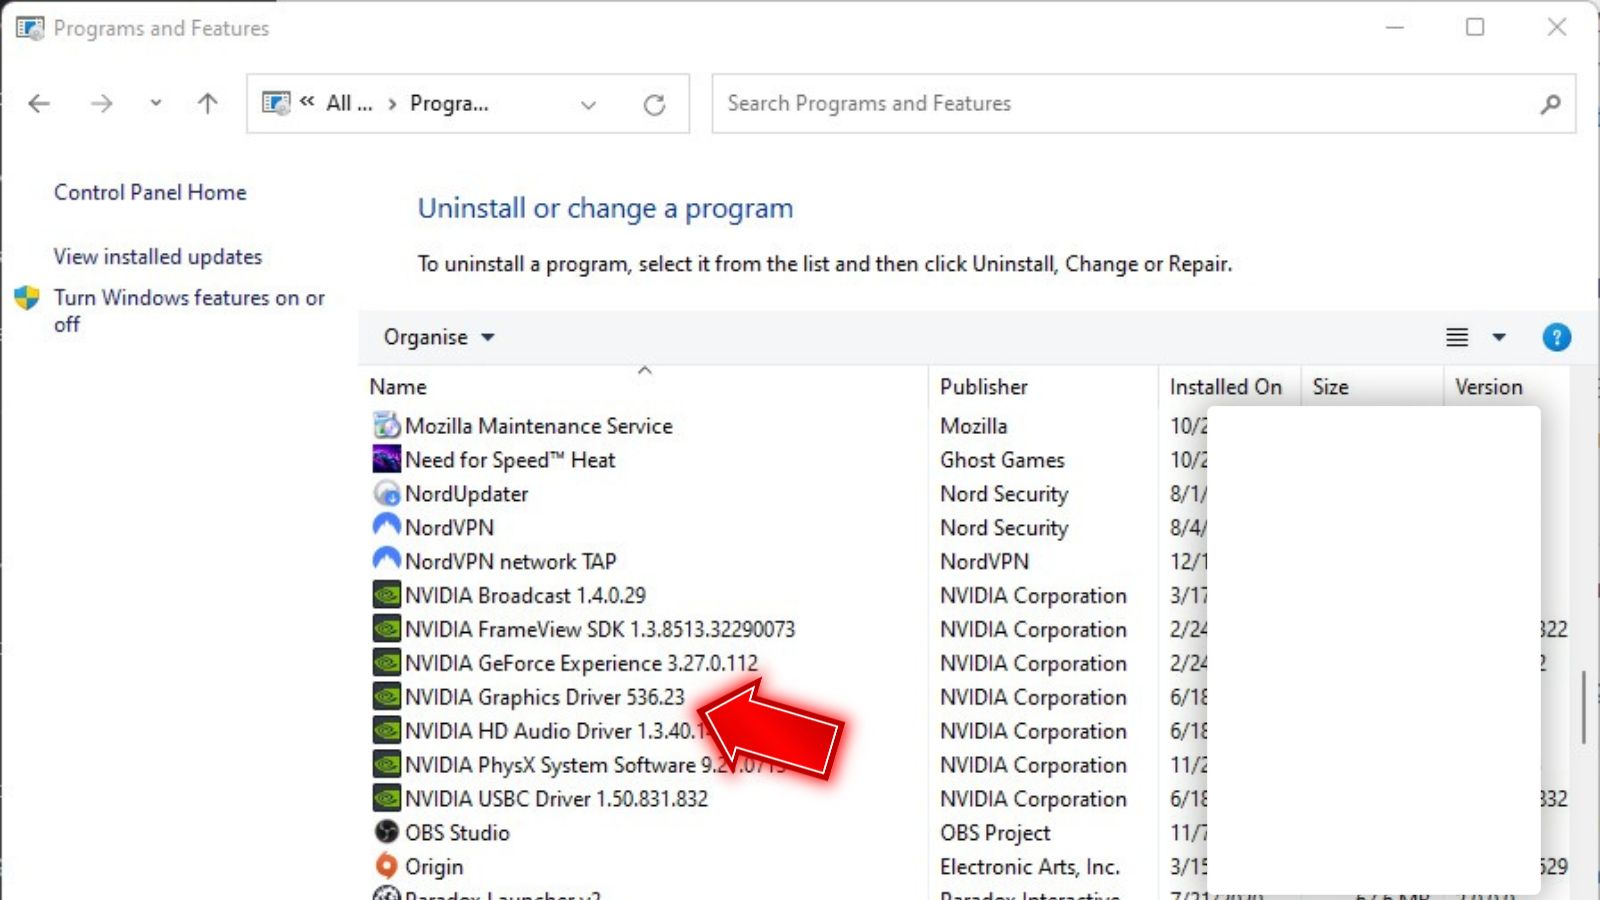The width and height of the screenshot is (1600, 900).
Task: Open help with the question mark icon
Action: pyautogui.click(x=1556, y=337)
